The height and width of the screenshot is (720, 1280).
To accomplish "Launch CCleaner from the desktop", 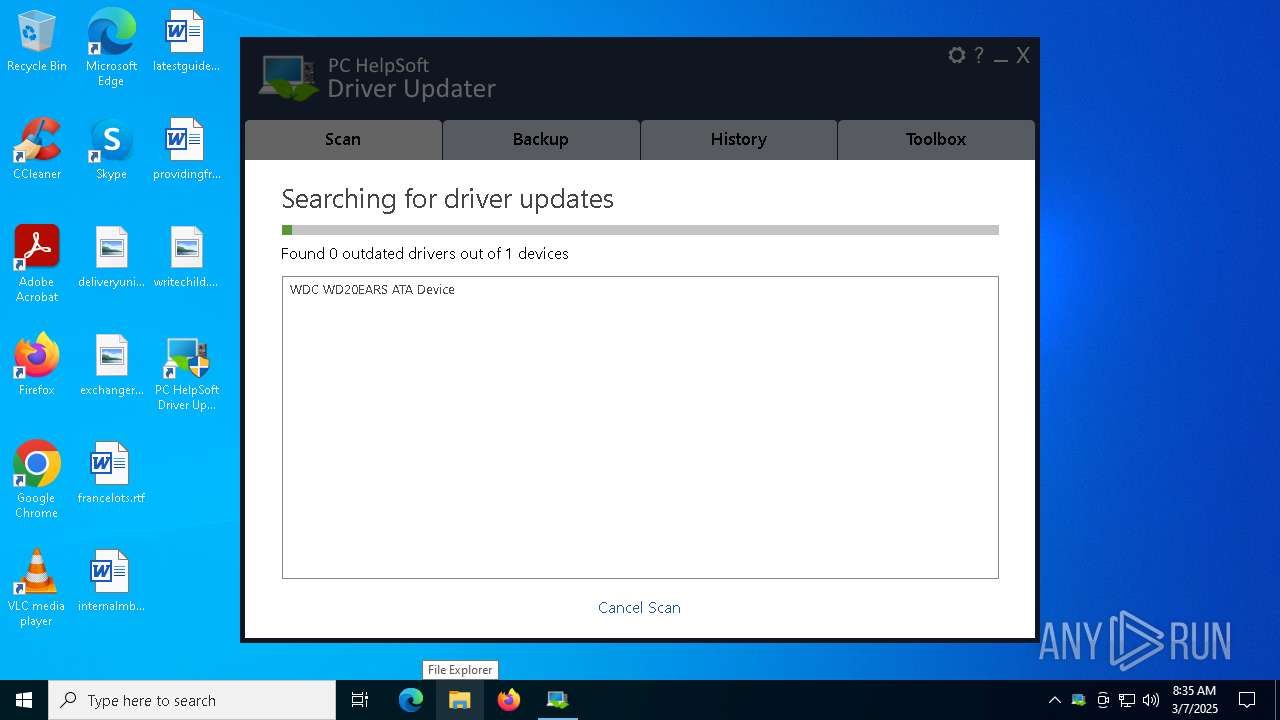I will pos(37,150).
